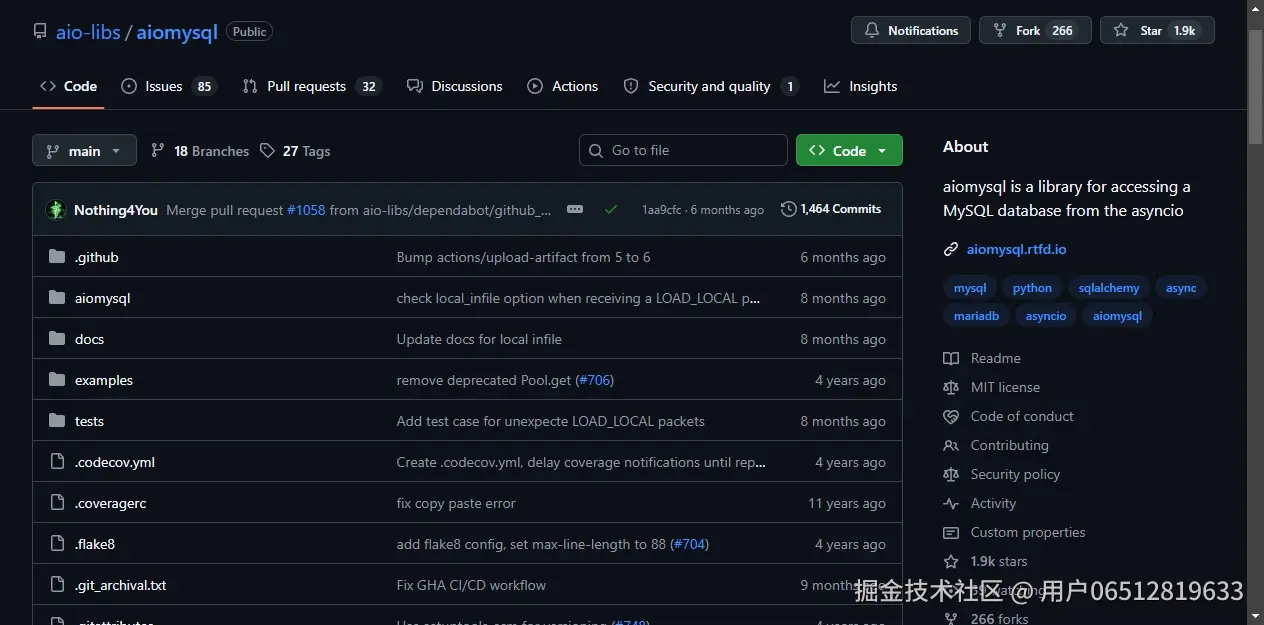Open commit 'Bump actions/upload-artifact from 5 to 6'
The width and height of the screenshot is (1264, 625).
click(x=523, y=257)
